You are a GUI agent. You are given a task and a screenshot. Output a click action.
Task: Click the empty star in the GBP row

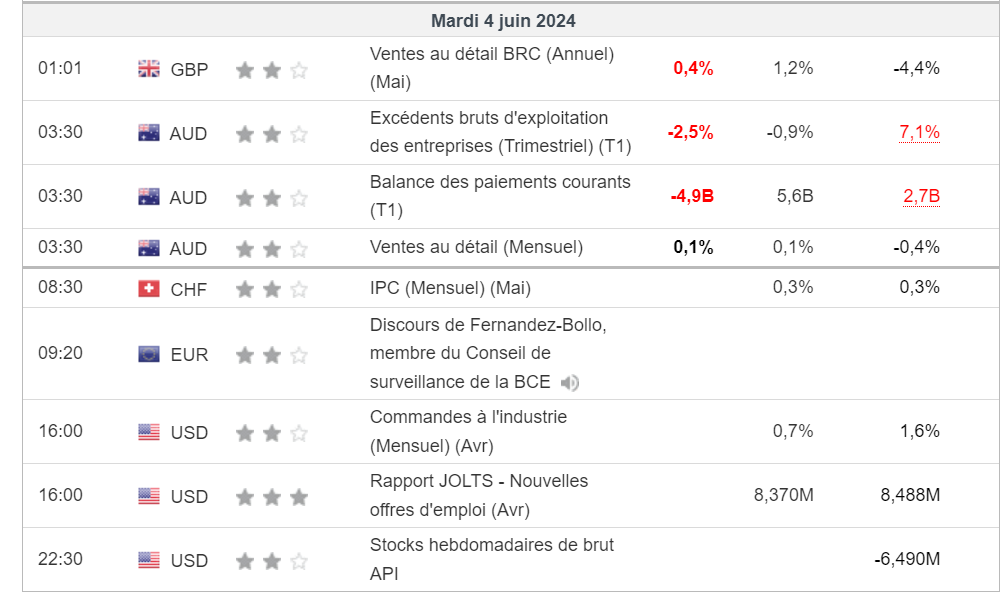(x=299, y=69)
